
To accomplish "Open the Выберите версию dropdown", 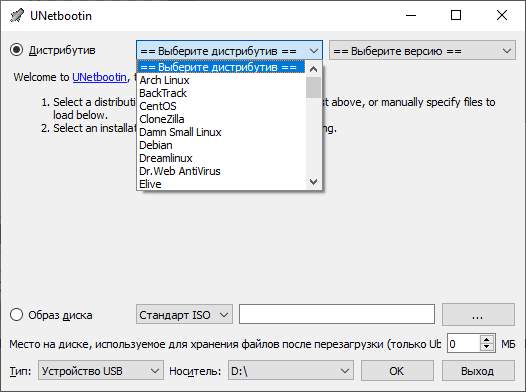I will pyautogui.click(x=422, y=51).
